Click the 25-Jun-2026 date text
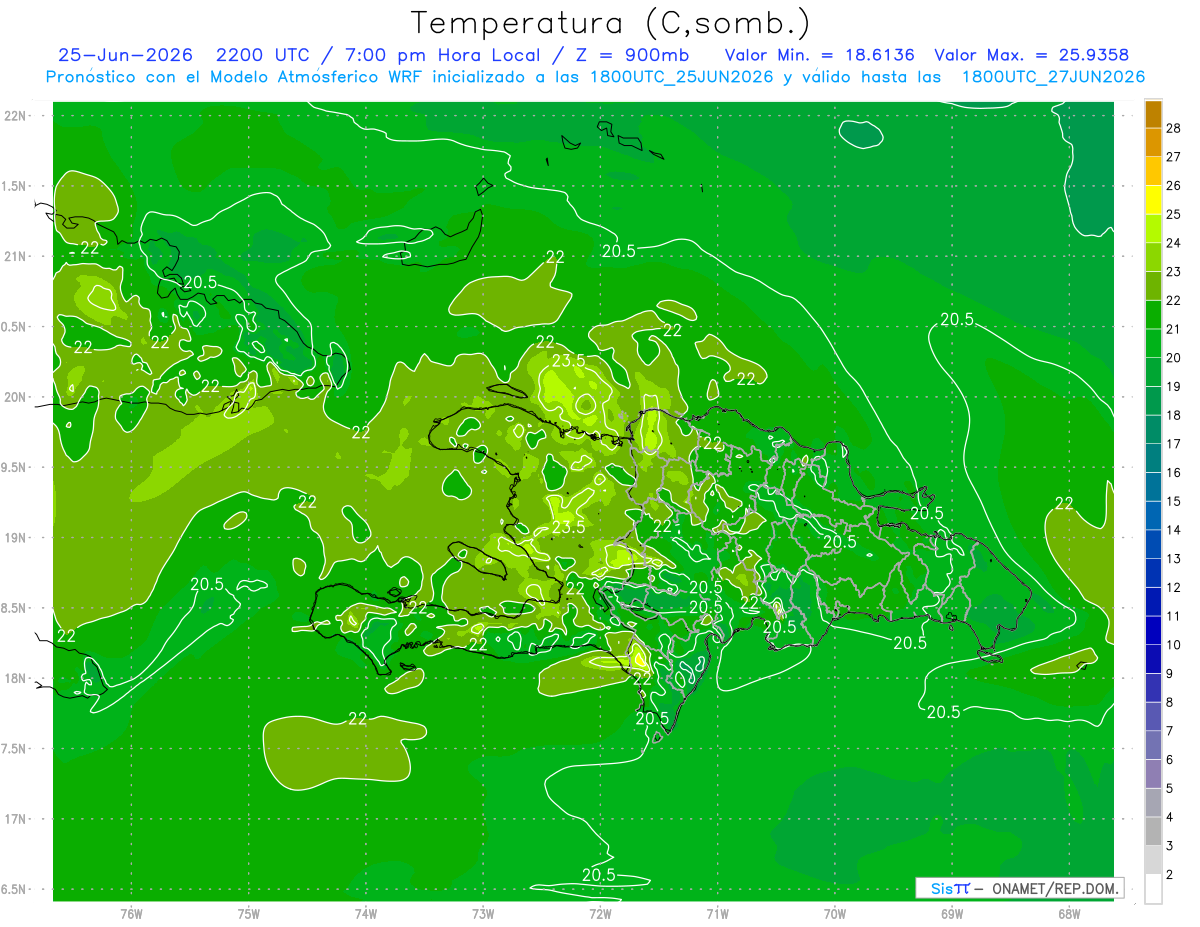Viewport: 1200px width, 927px height. point(124,55)
